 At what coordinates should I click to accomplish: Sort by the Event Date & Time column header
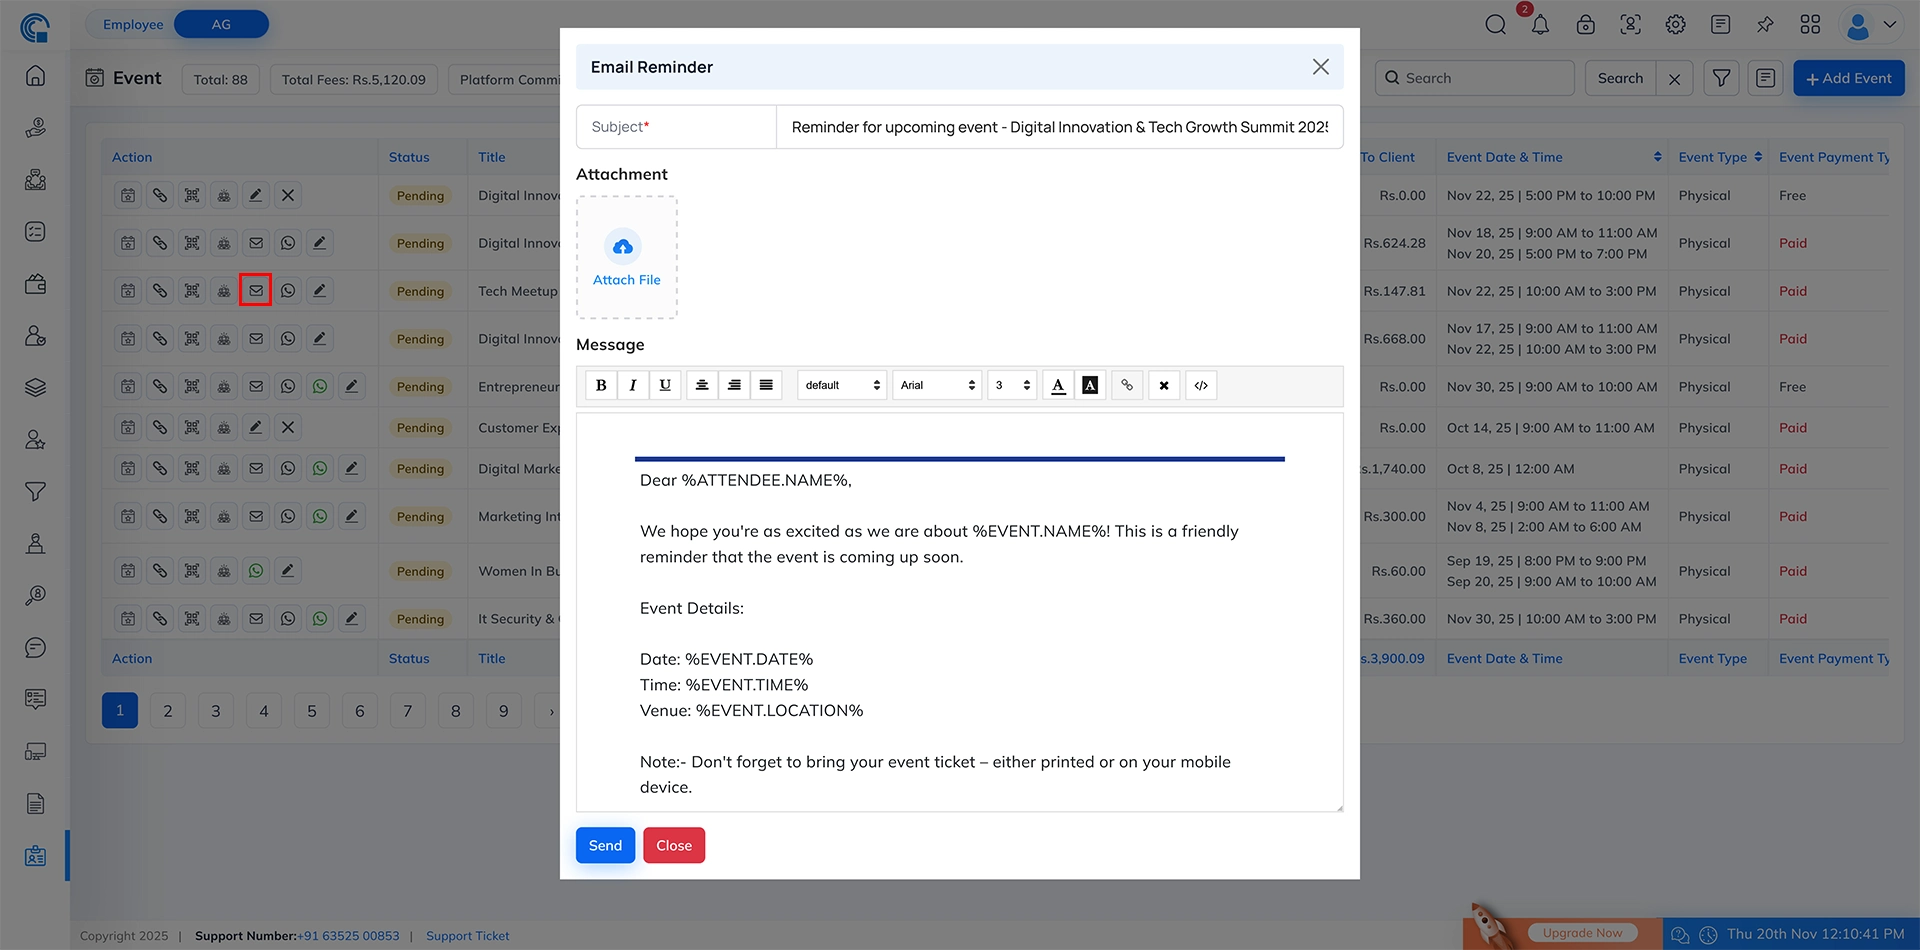click(x=1505, y=157)
